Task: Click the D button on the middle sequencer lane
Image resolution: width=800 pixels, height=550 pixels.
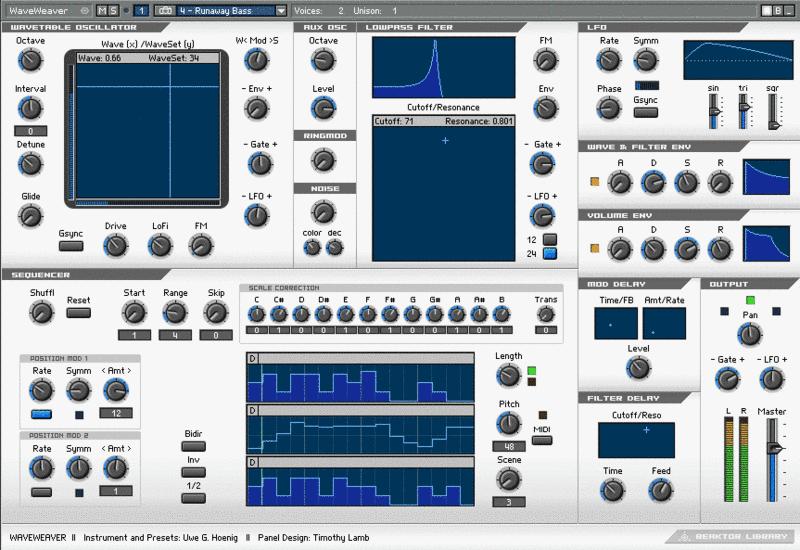Action: pyautogui.click(x=252, y=411)
